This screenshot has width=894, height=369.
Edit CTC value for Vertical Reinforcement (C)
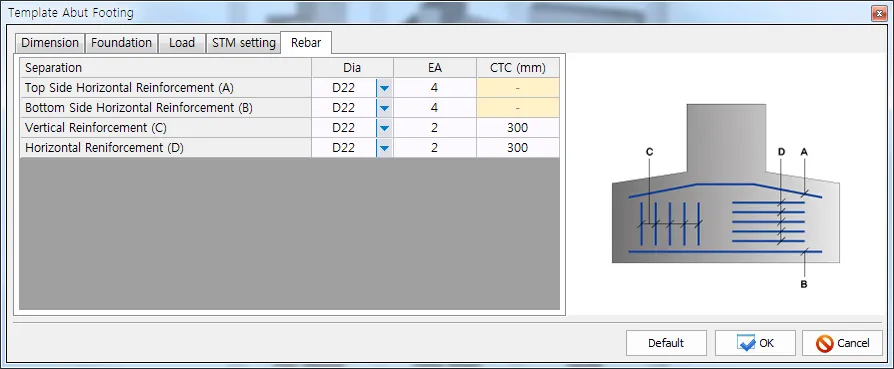(x=518, y=128)
